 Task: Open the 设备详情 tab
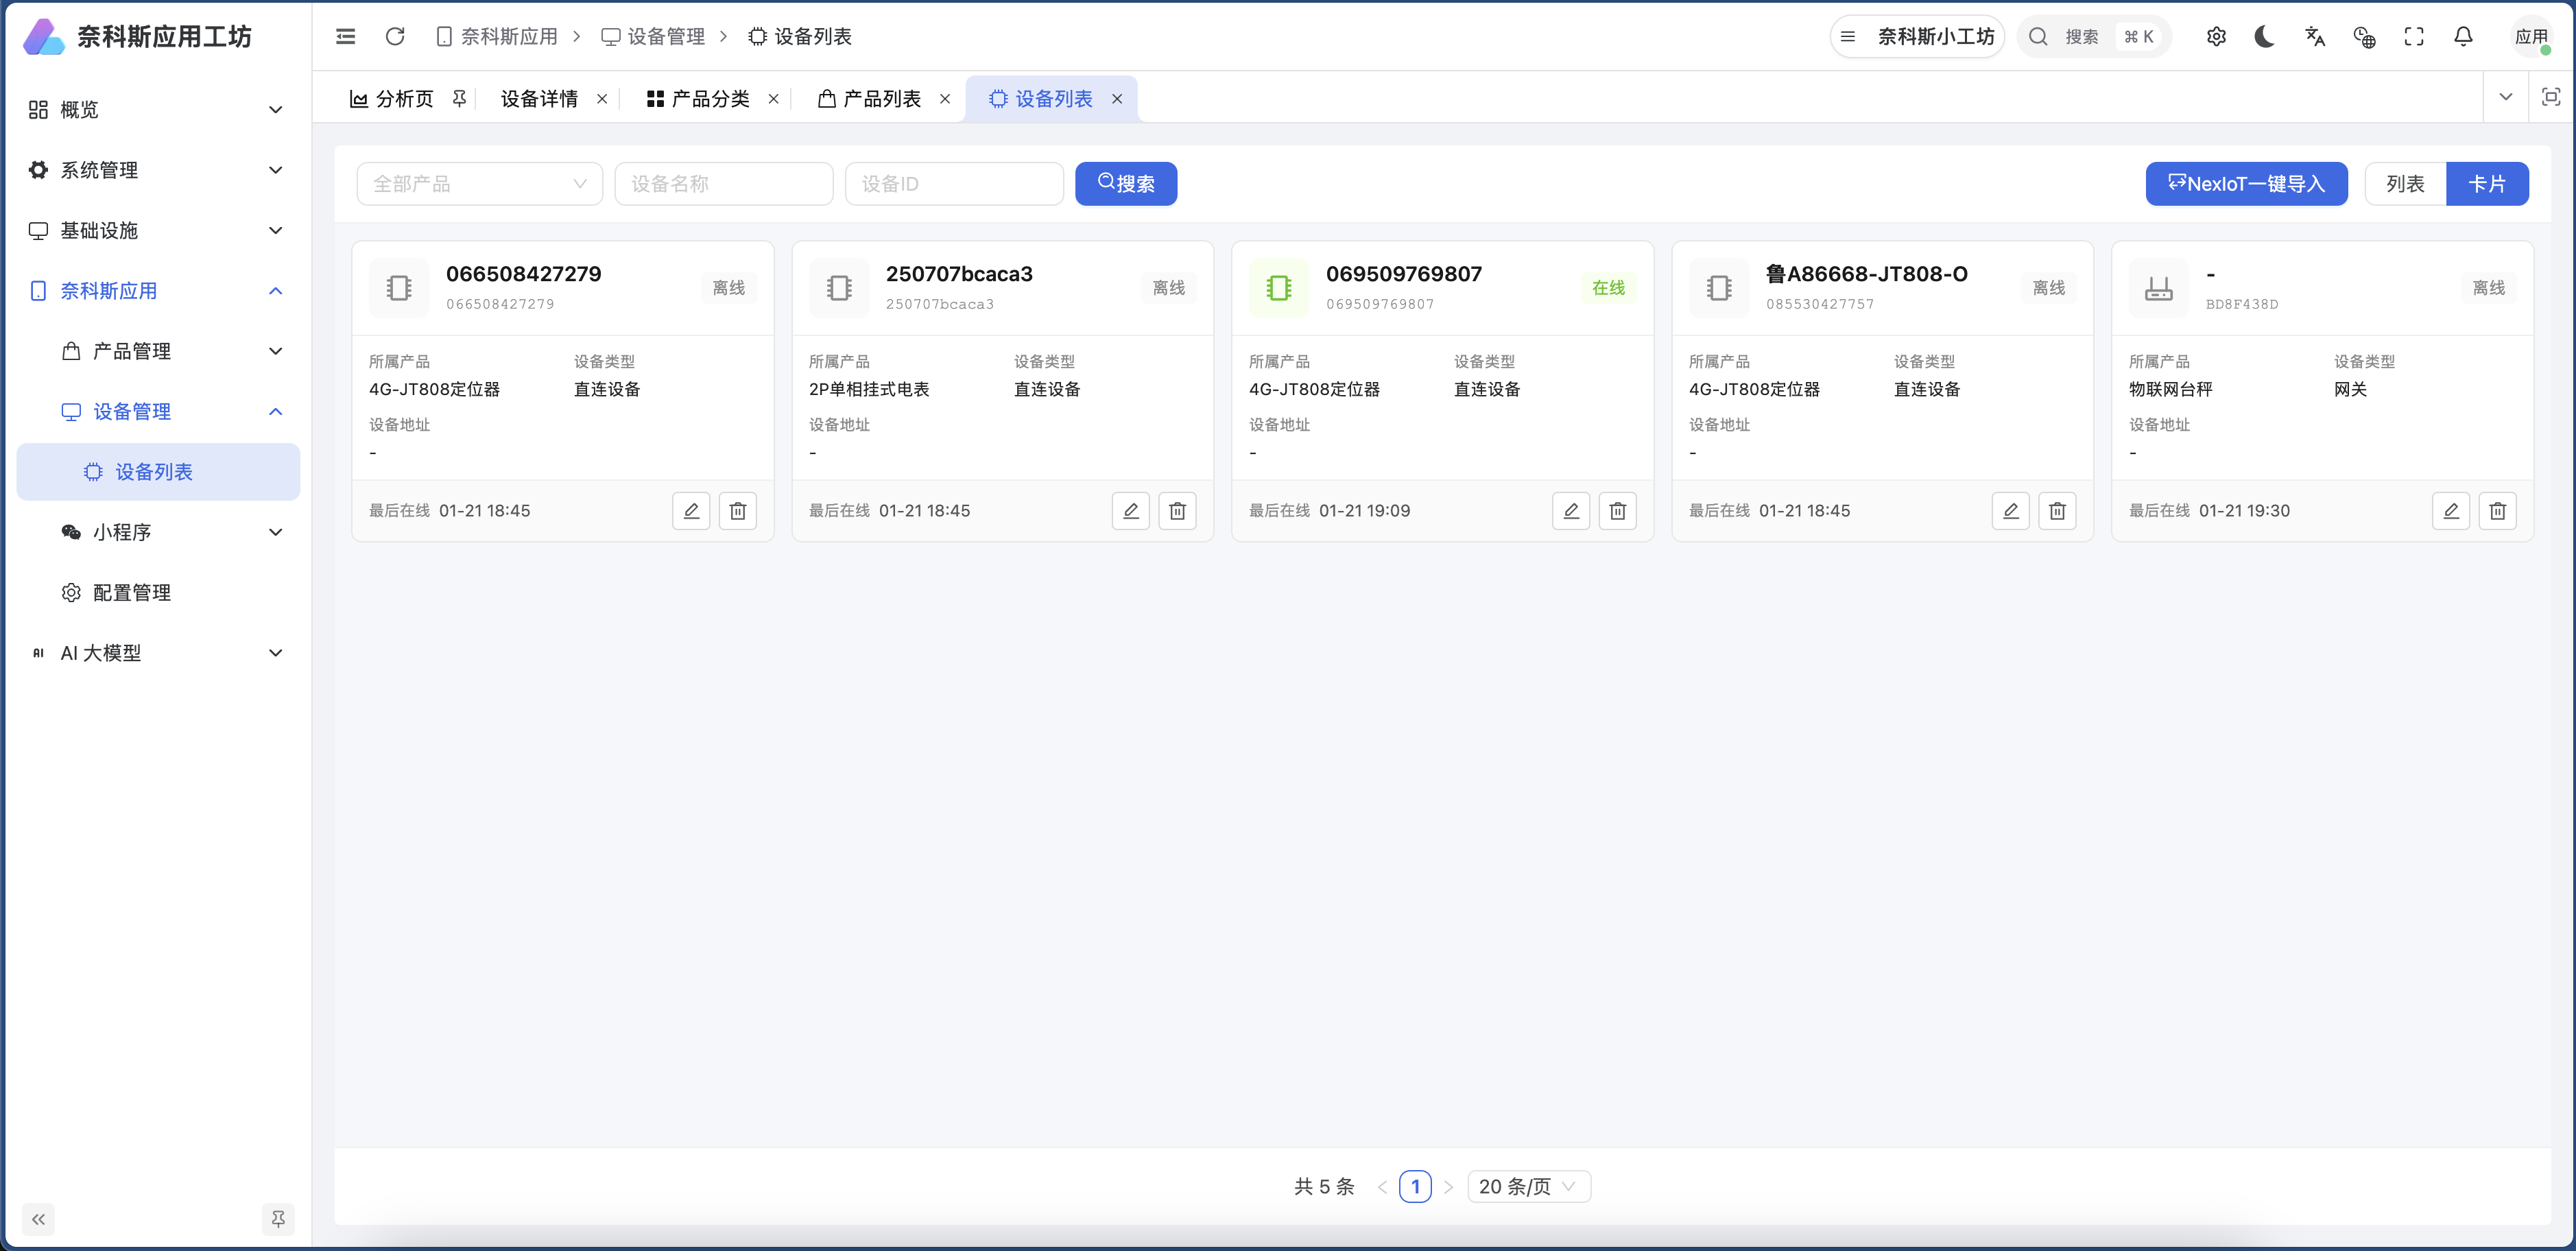(x=539, y=99)
